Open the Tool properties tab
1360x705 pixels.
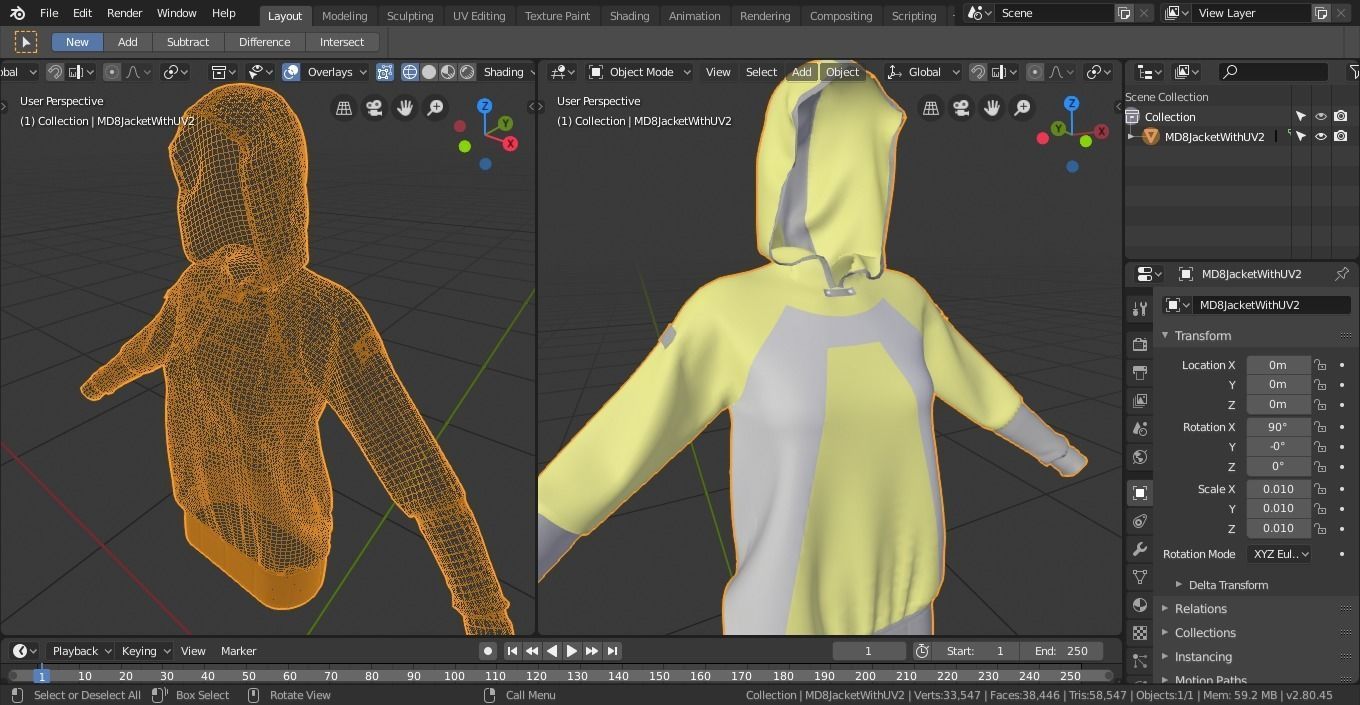point(1139,308)
